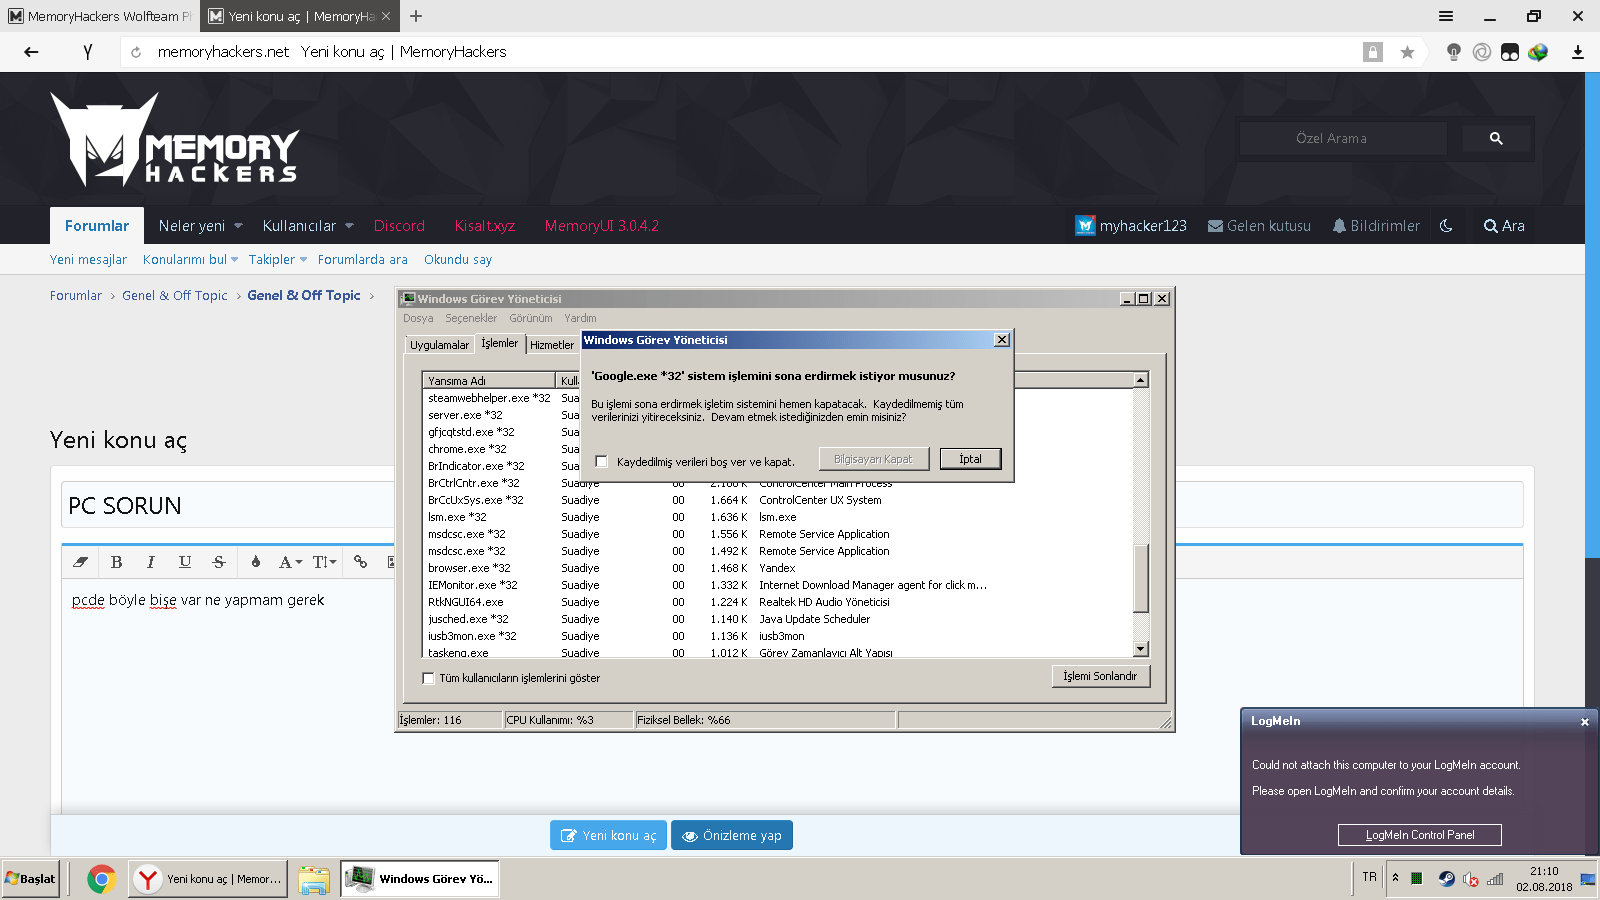The height and width of the screenshot is (900, 1600).
Task: Click the 'Yeni konu aç' submit button
Action: tap(608, 836)
